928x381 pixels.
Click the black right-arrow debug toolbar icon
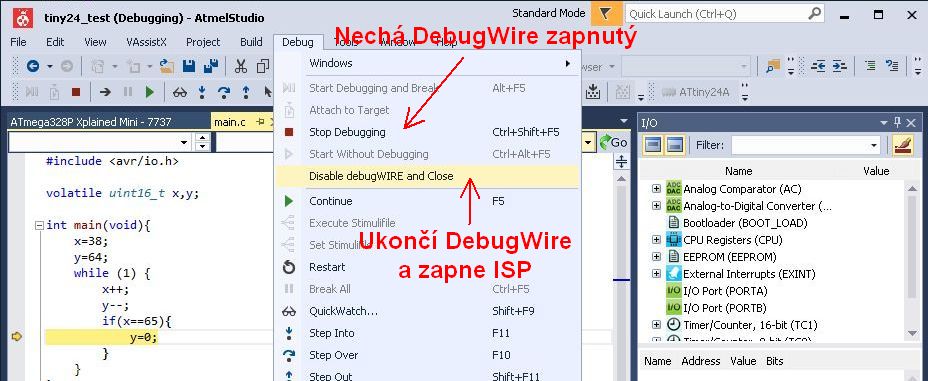(x=105, y=92)
